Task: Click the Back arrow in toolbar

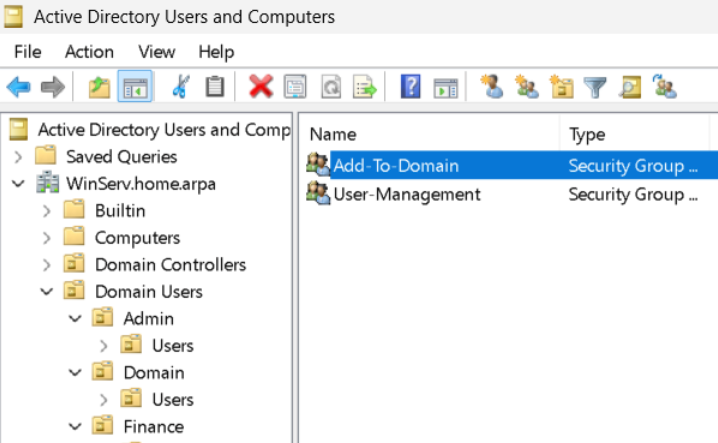Action: point(18,88)
